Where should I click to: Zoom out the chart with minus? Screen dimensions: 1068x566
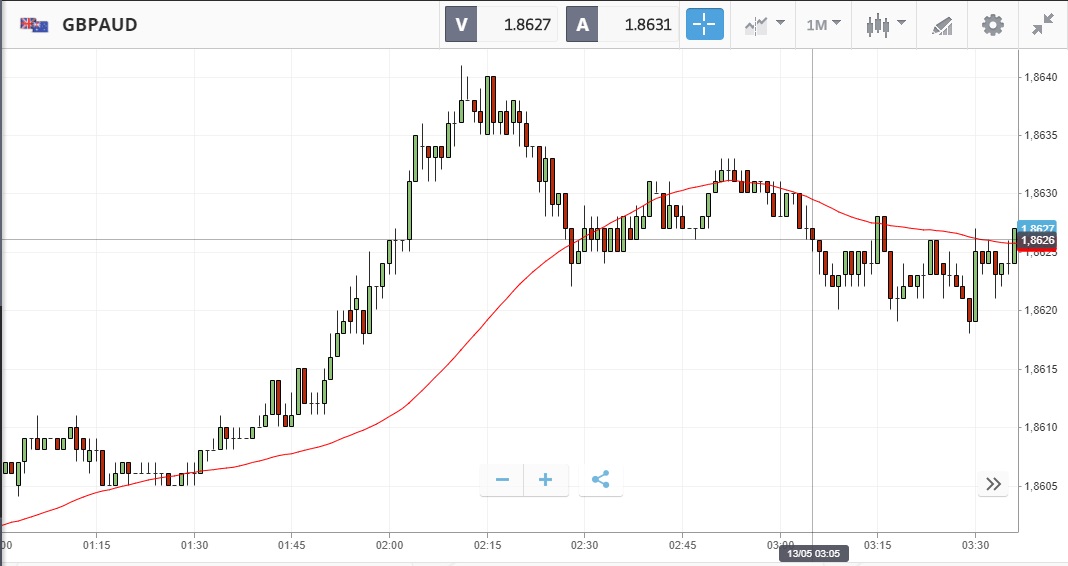(x=502, y=480)
